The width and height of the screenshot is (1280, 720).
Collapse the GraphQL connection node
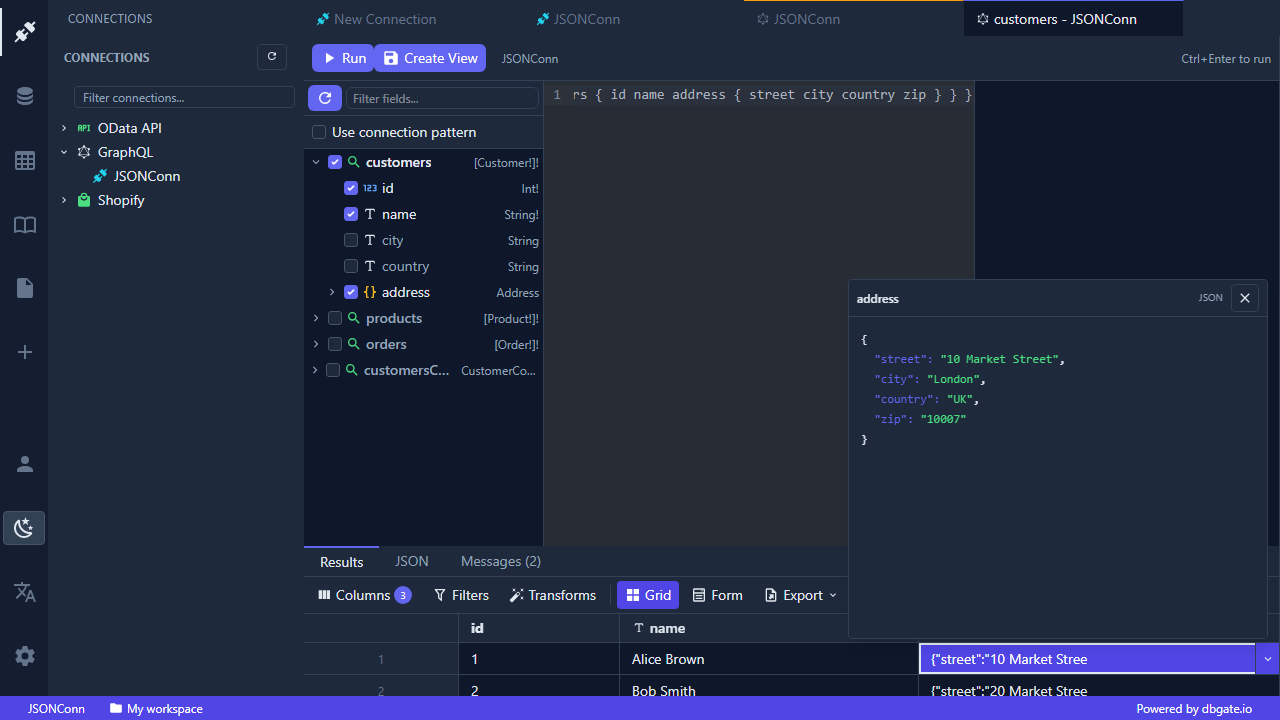pyautogui.click(x=64, y=152)
